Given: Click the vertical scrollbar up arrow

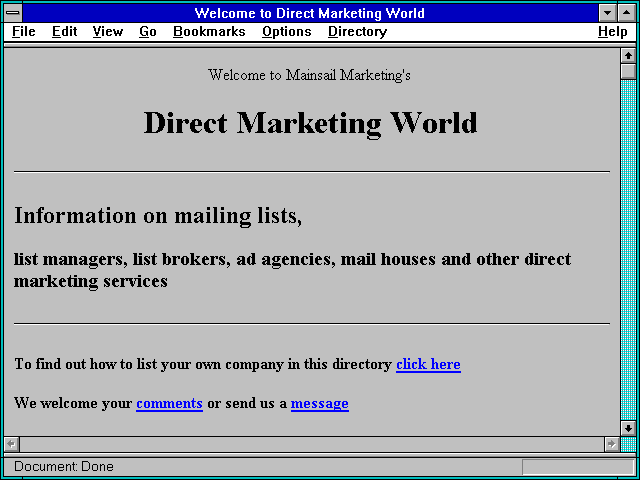Looking at the screenshot, I should (x=628, y=56).
